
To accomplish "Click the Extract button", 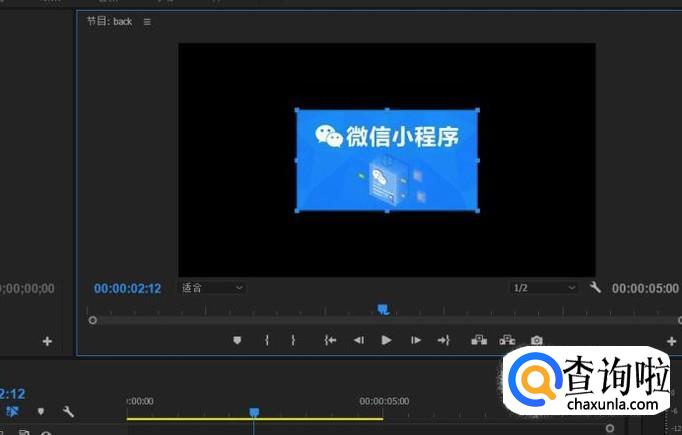I will [508, 341].
